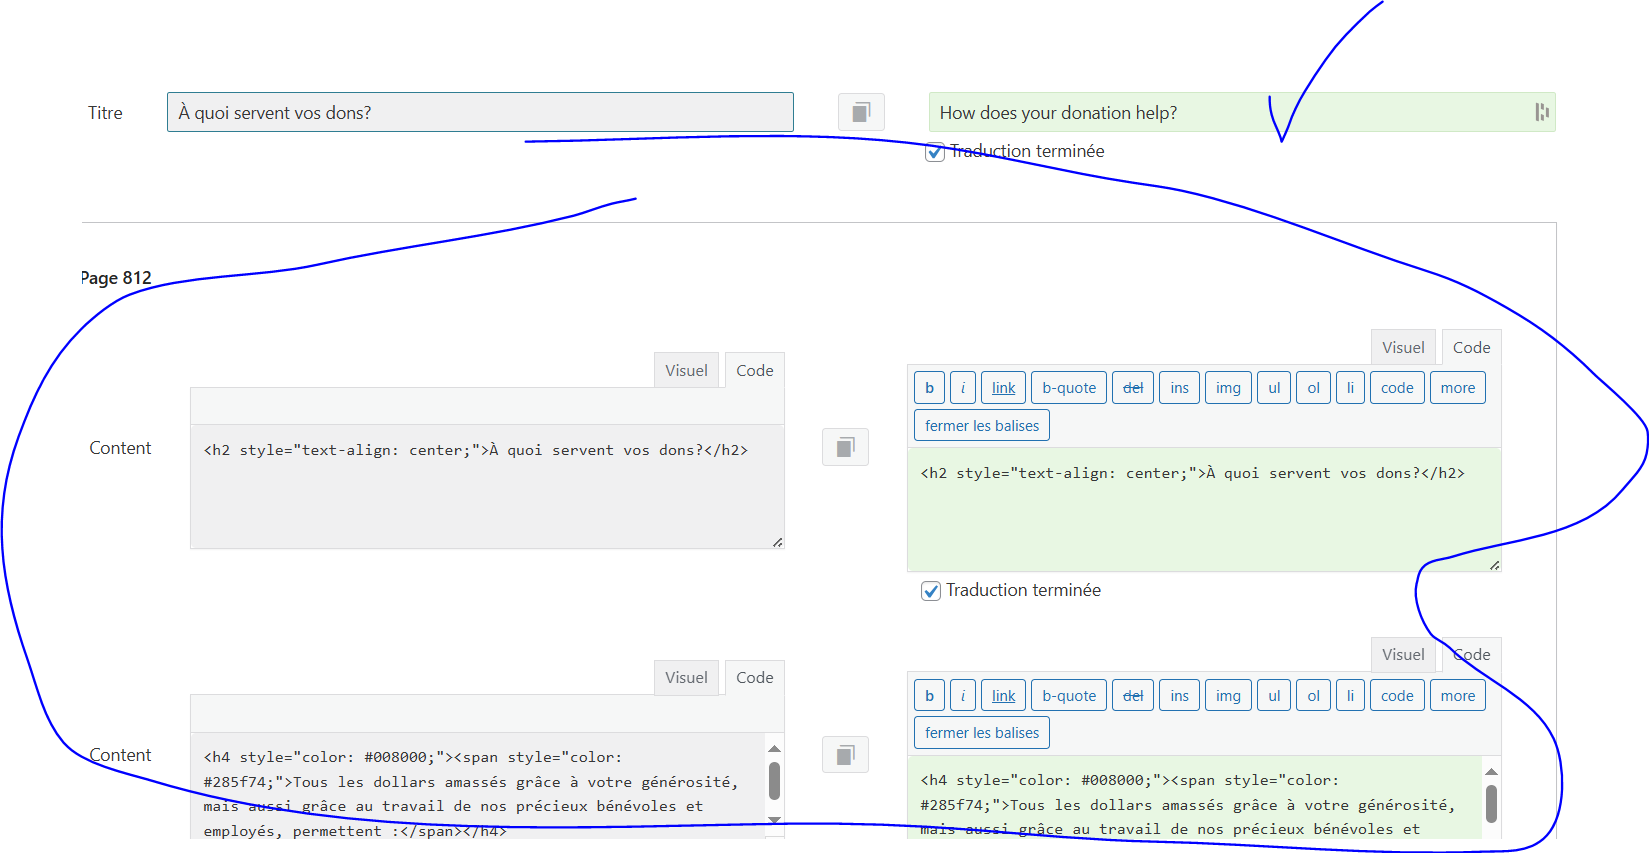Copy the Titre original into the translation
The width and height of the screenshot is (1649, 853).
point(861,112)
